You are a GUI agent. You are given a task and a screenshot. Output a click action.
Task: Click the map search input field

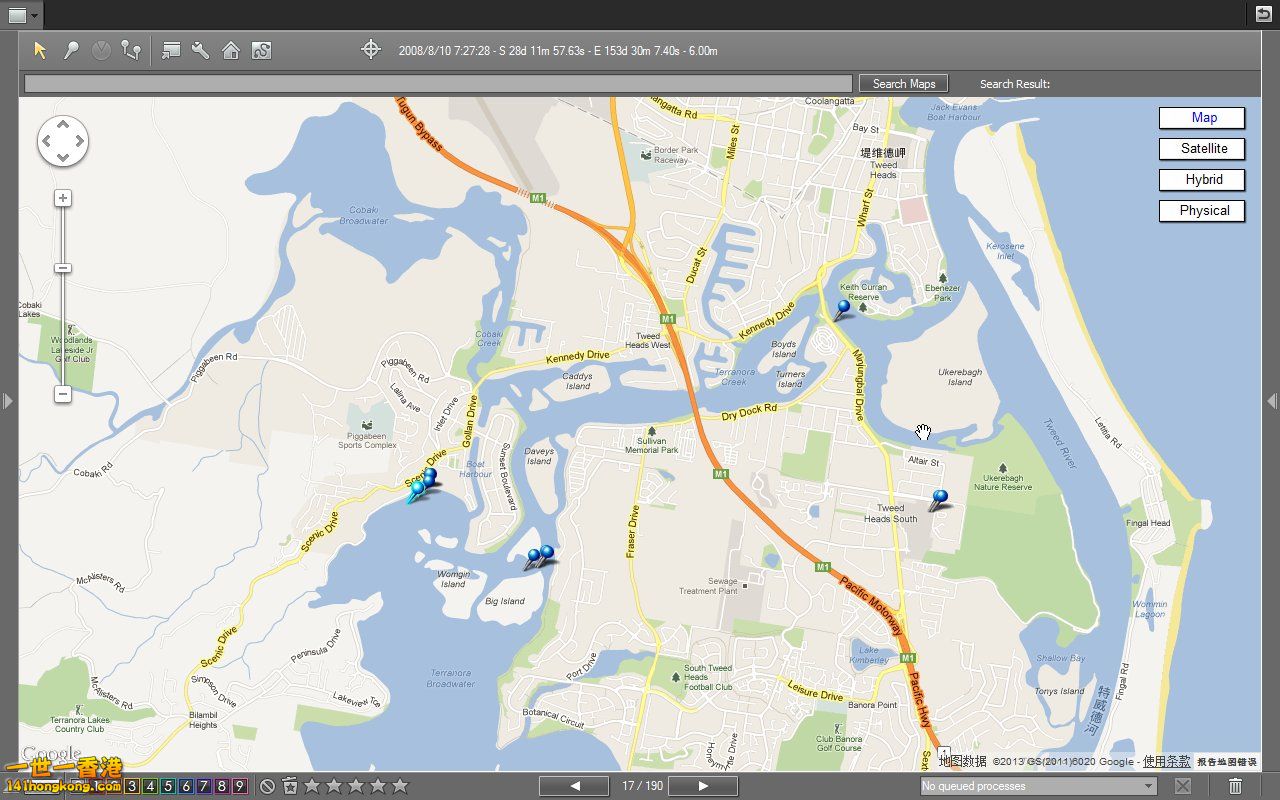tap(438, 84)
